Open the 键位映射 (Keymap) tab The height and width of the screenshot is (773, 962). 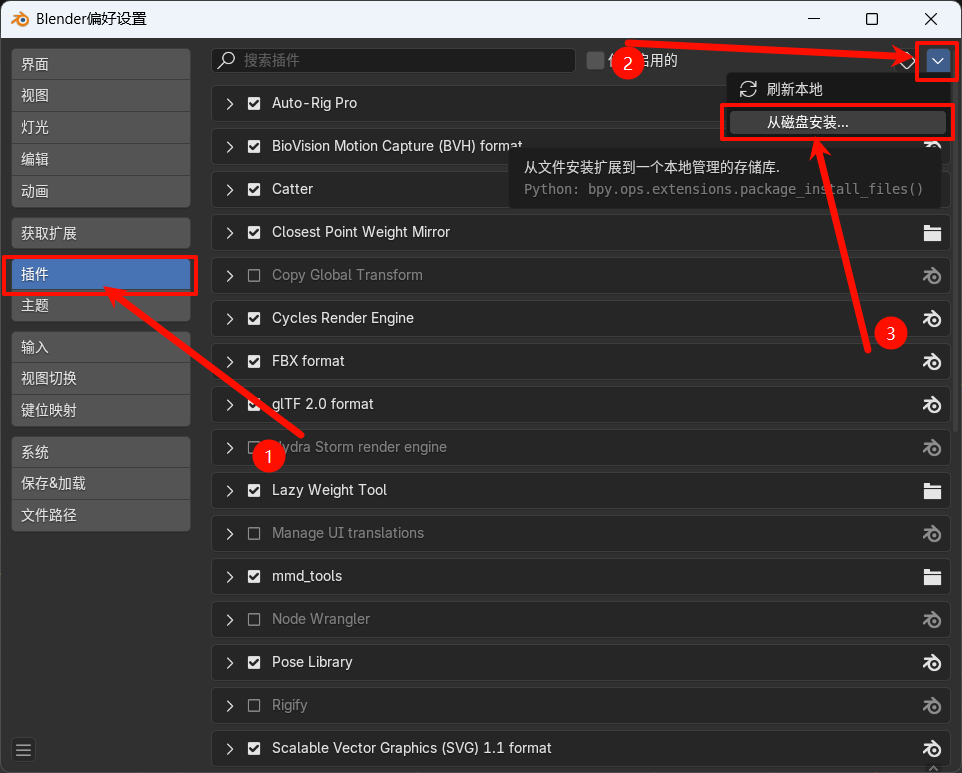point(101,410)
